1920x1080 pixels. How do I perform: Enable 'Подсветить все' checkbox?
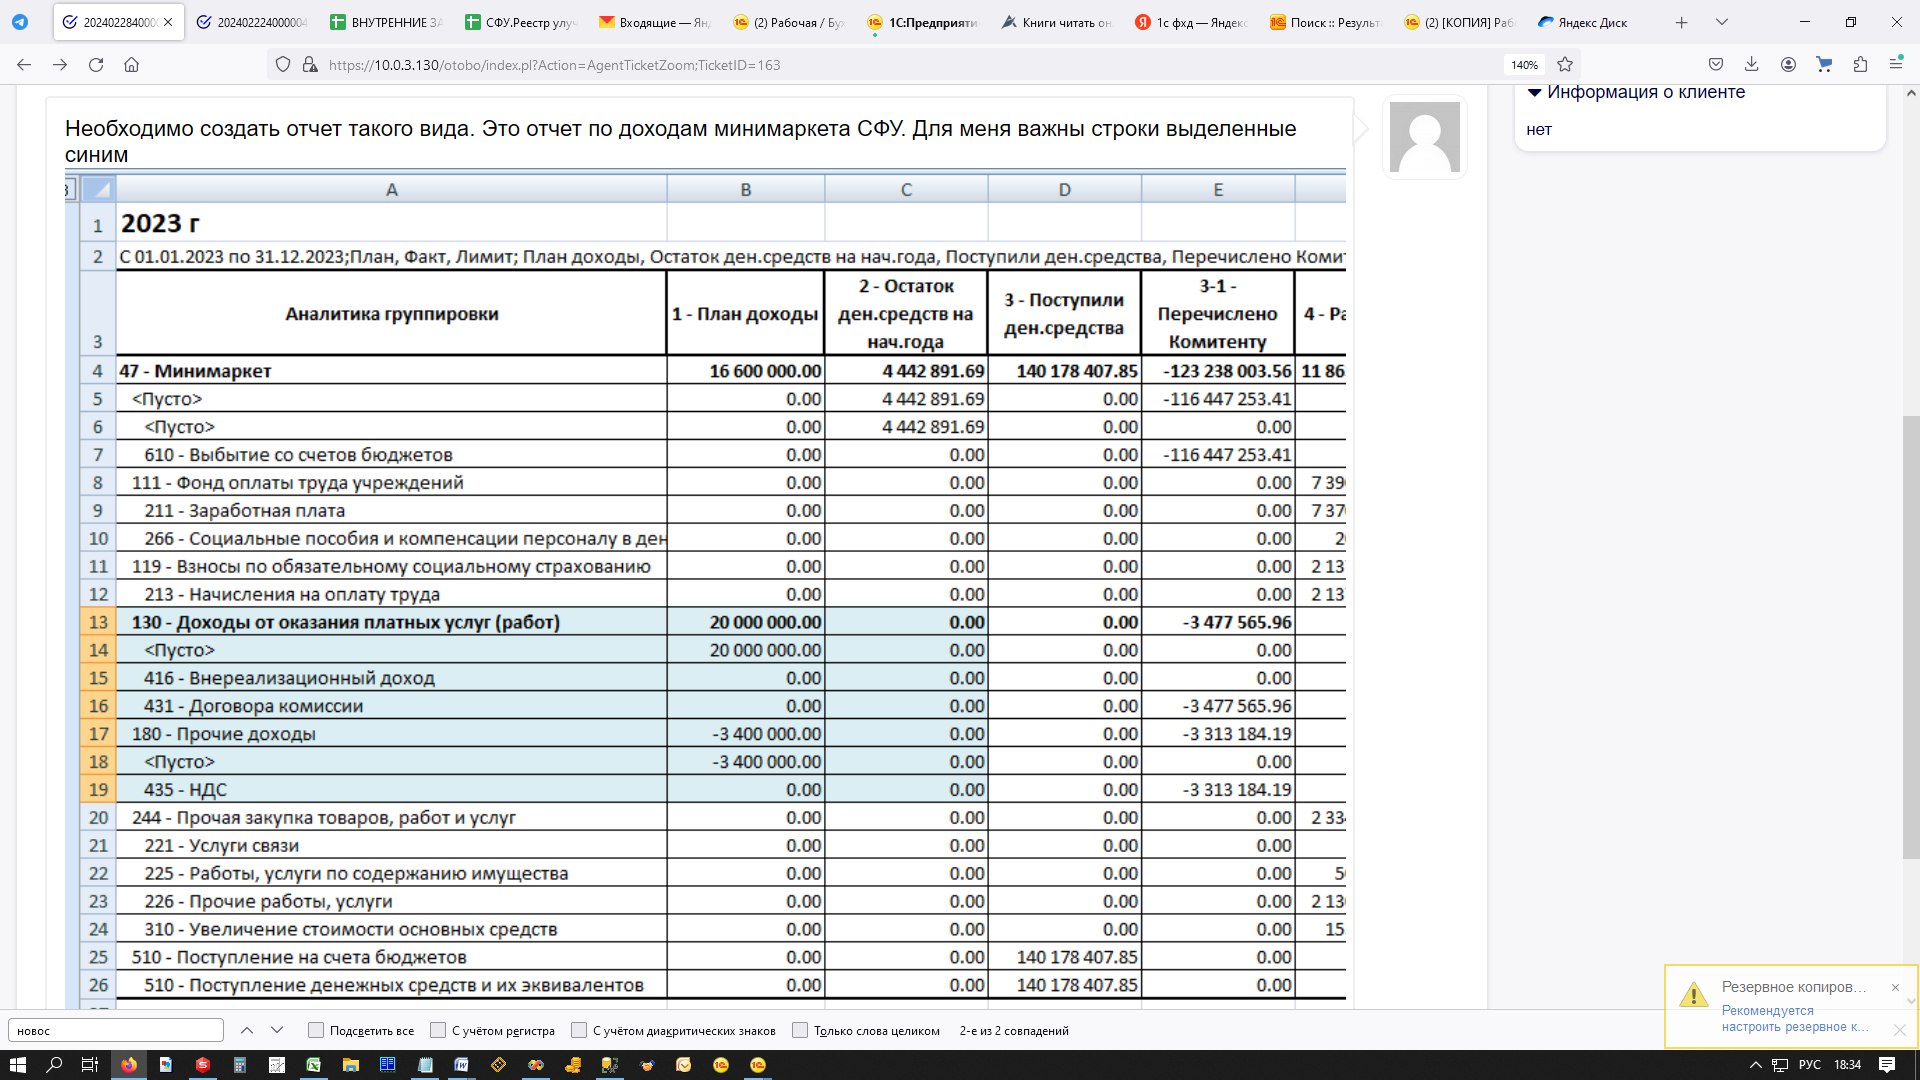[316, 1030]
